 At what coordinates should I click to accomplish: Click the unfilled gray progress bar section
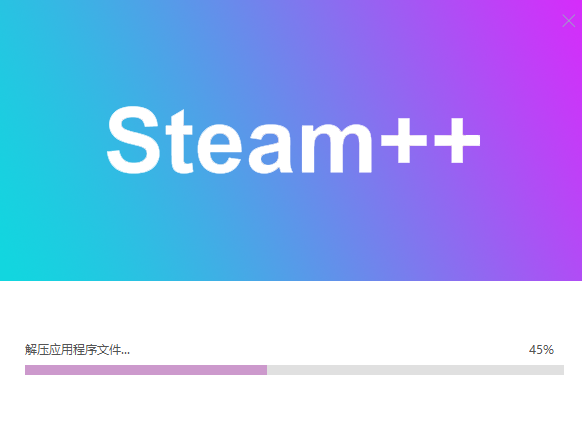415,370
